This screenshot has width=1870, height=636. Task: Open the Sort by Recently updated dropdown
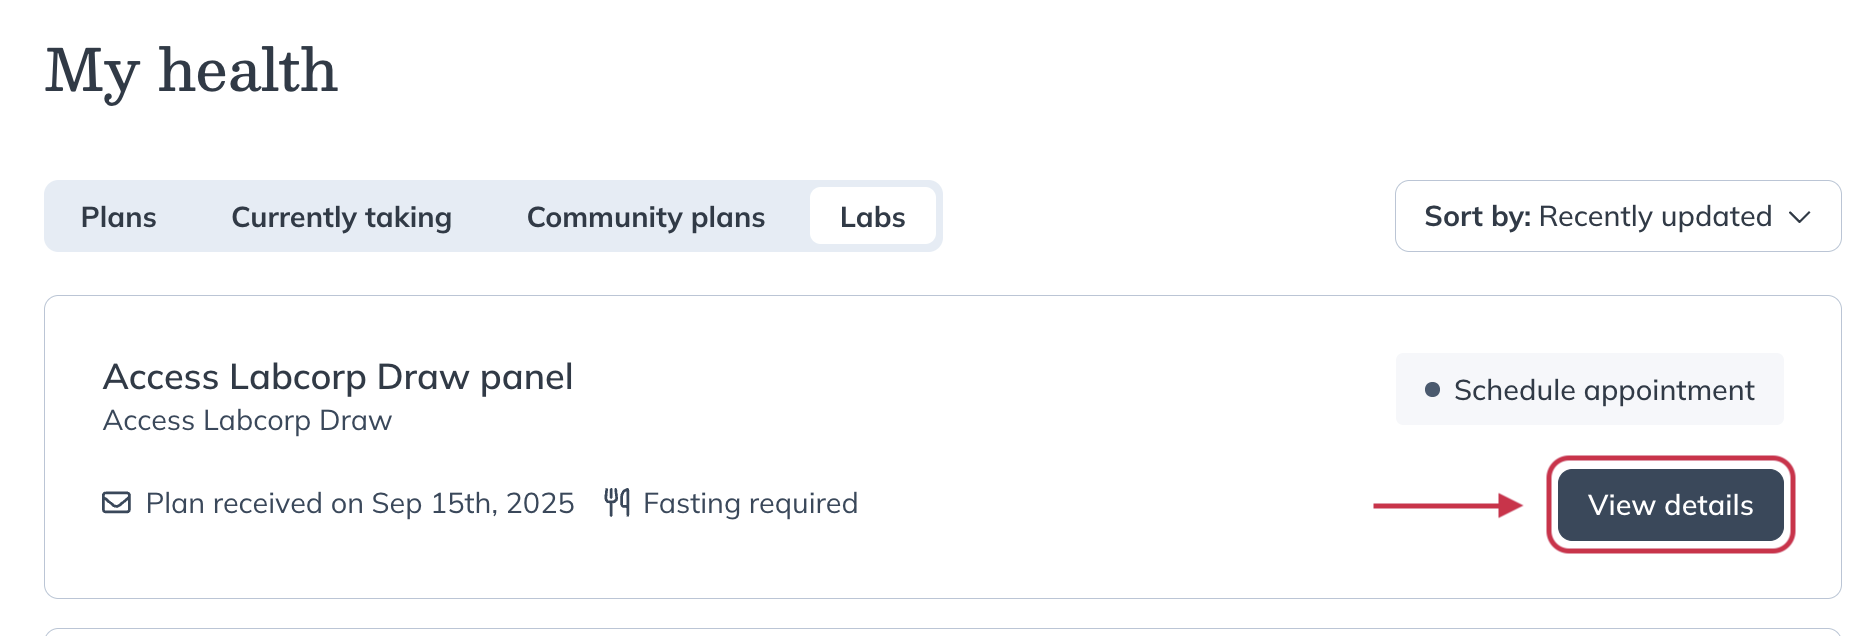pos(1617,216)
